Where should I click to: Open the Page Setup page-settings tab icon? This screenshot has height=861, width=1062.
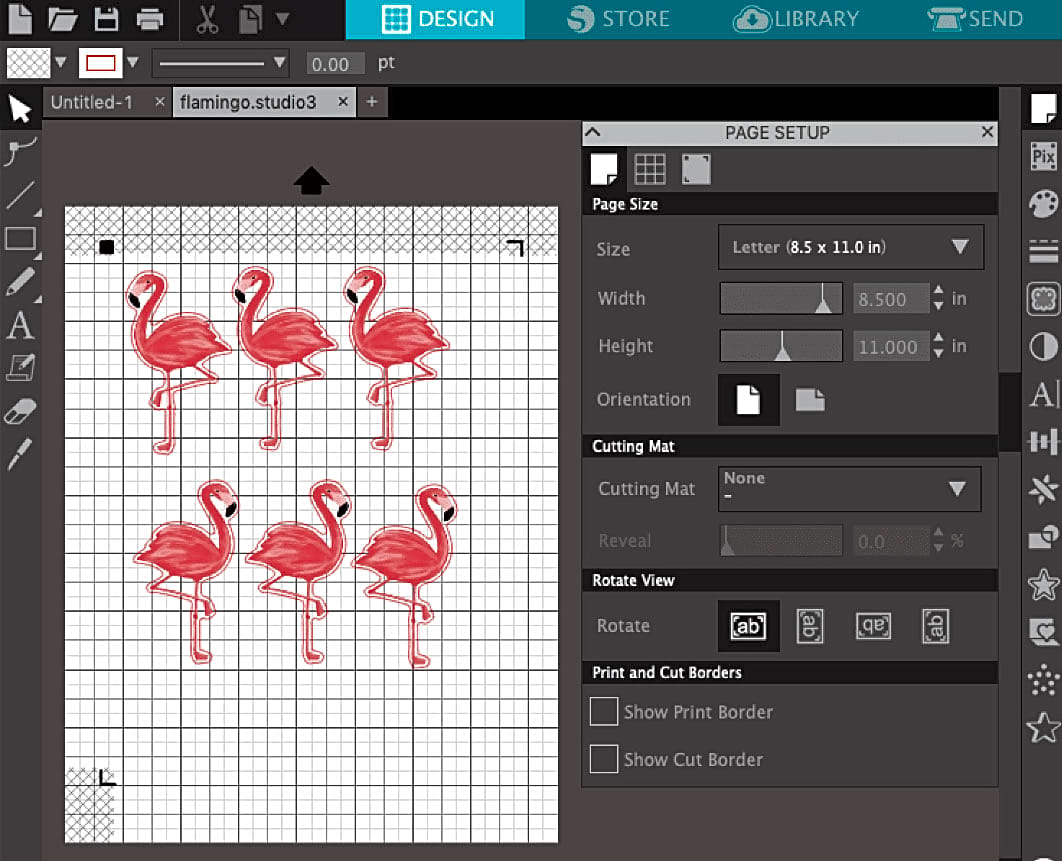[x=603, y=169]
